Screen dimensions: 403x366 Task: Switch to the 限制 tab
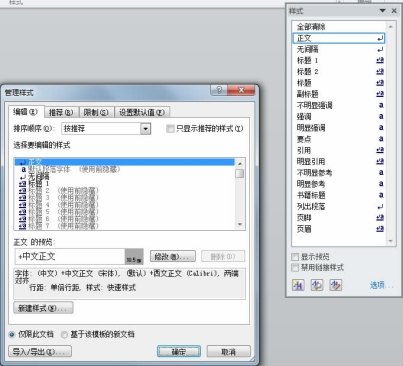coord(96,112)
